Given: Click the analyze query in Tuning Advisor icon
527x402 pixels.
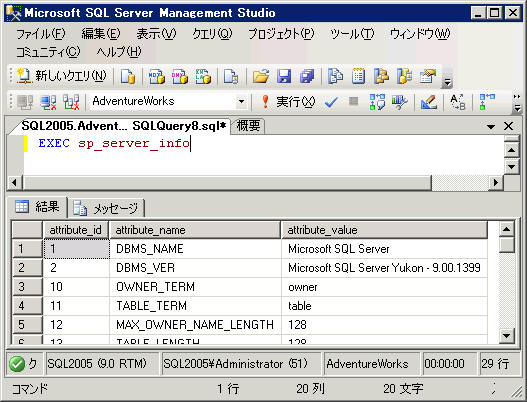Looking at the screenshot, I should click(x=399, y=102).
